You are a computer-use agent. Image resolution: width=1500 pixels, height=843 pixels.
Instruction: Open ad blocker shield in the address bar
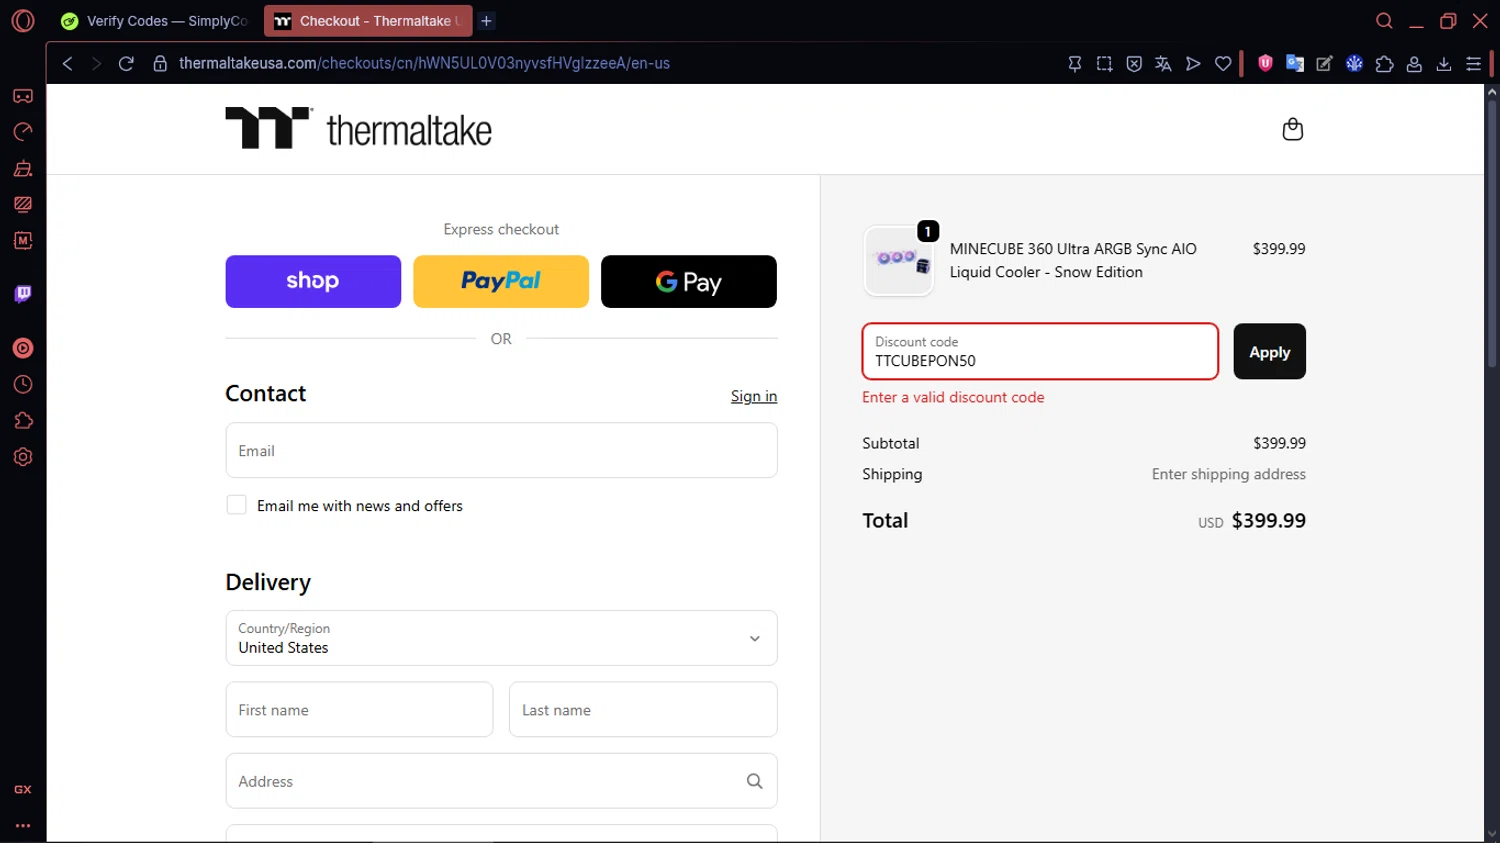(1134, 63)
